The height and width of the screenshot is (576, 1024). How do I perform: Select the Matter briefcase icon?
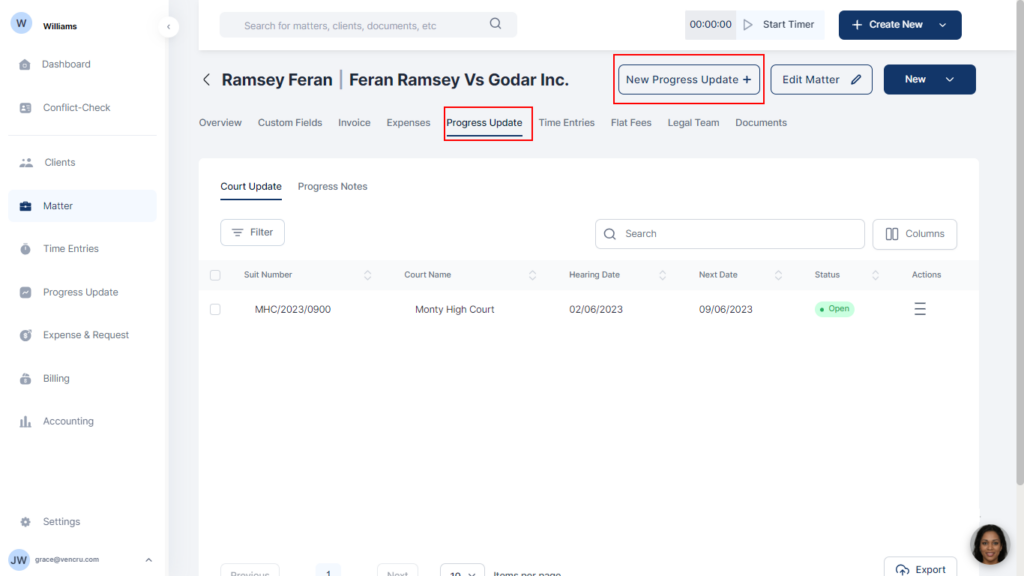tap(25, 206)
